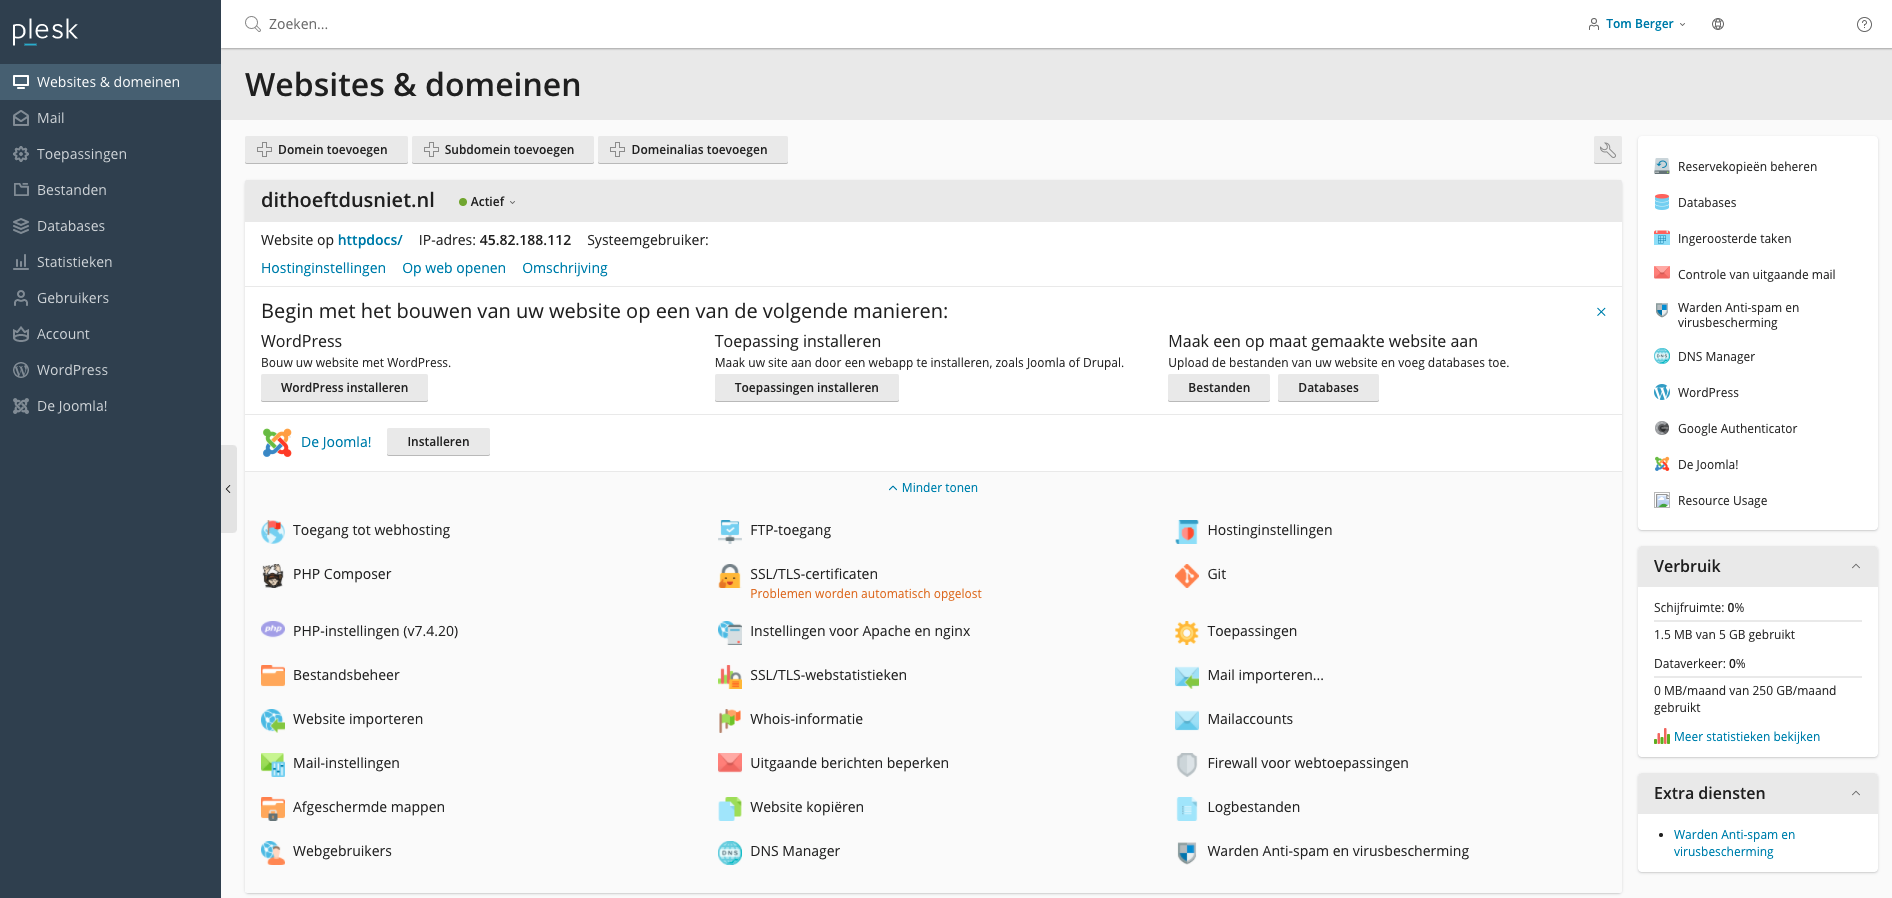
Task: Click the Bestandsbeheer folder icon
Action: (273, 676)
